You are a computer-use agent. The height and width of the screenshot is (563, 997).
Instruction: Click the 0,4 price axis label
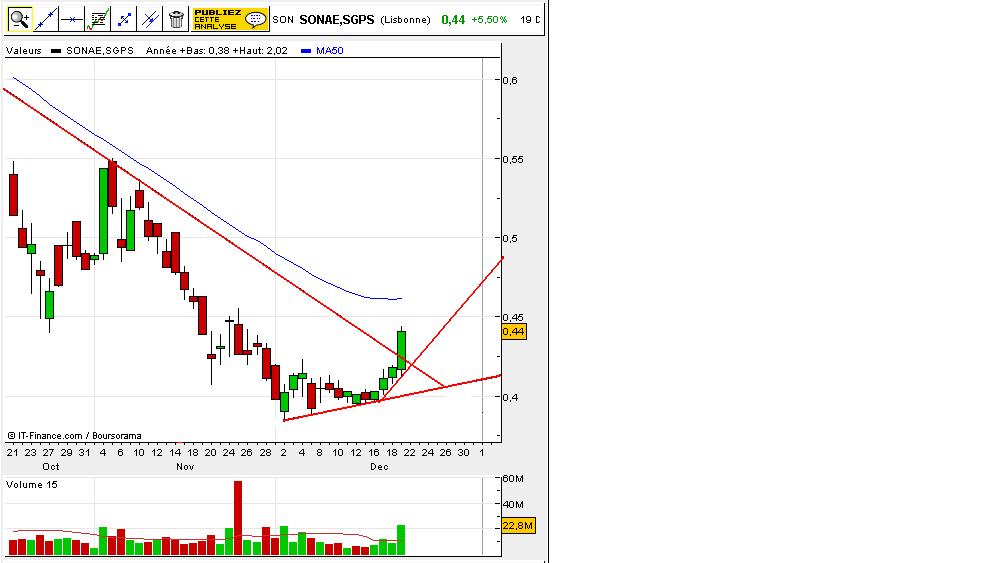(510, 398)
